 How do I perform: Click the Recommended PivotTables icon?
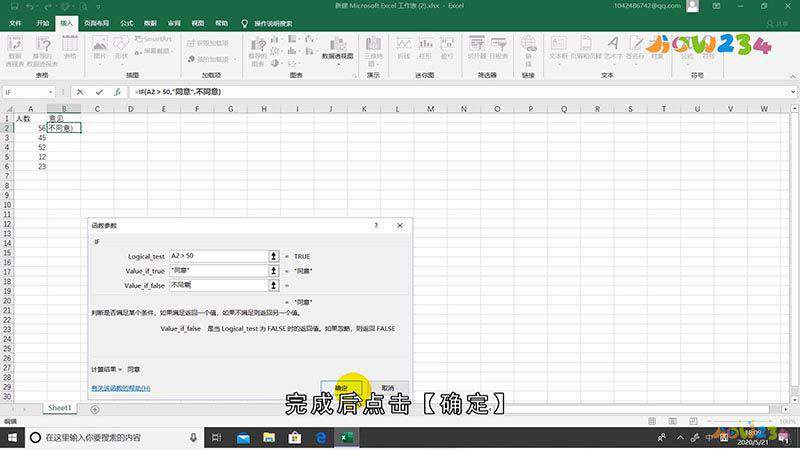(42, 51)
